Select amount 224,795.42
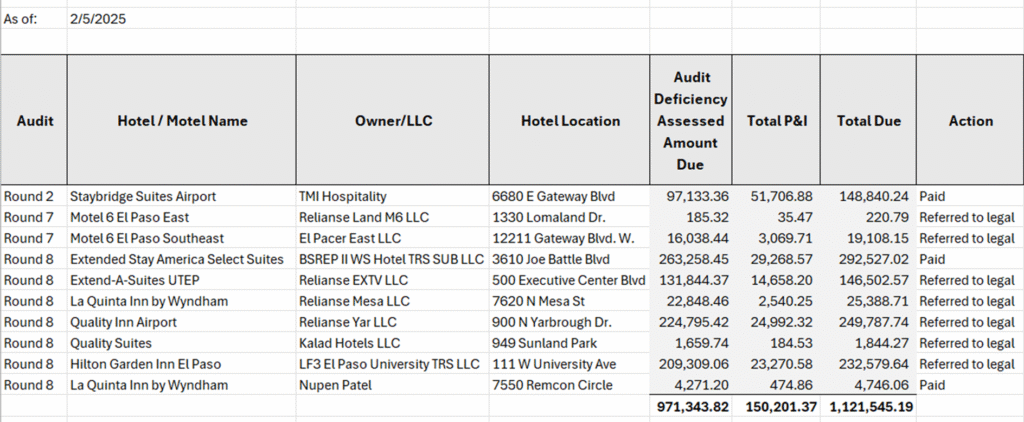Viewport: 1024px width, 422px height. coord(691,322)
